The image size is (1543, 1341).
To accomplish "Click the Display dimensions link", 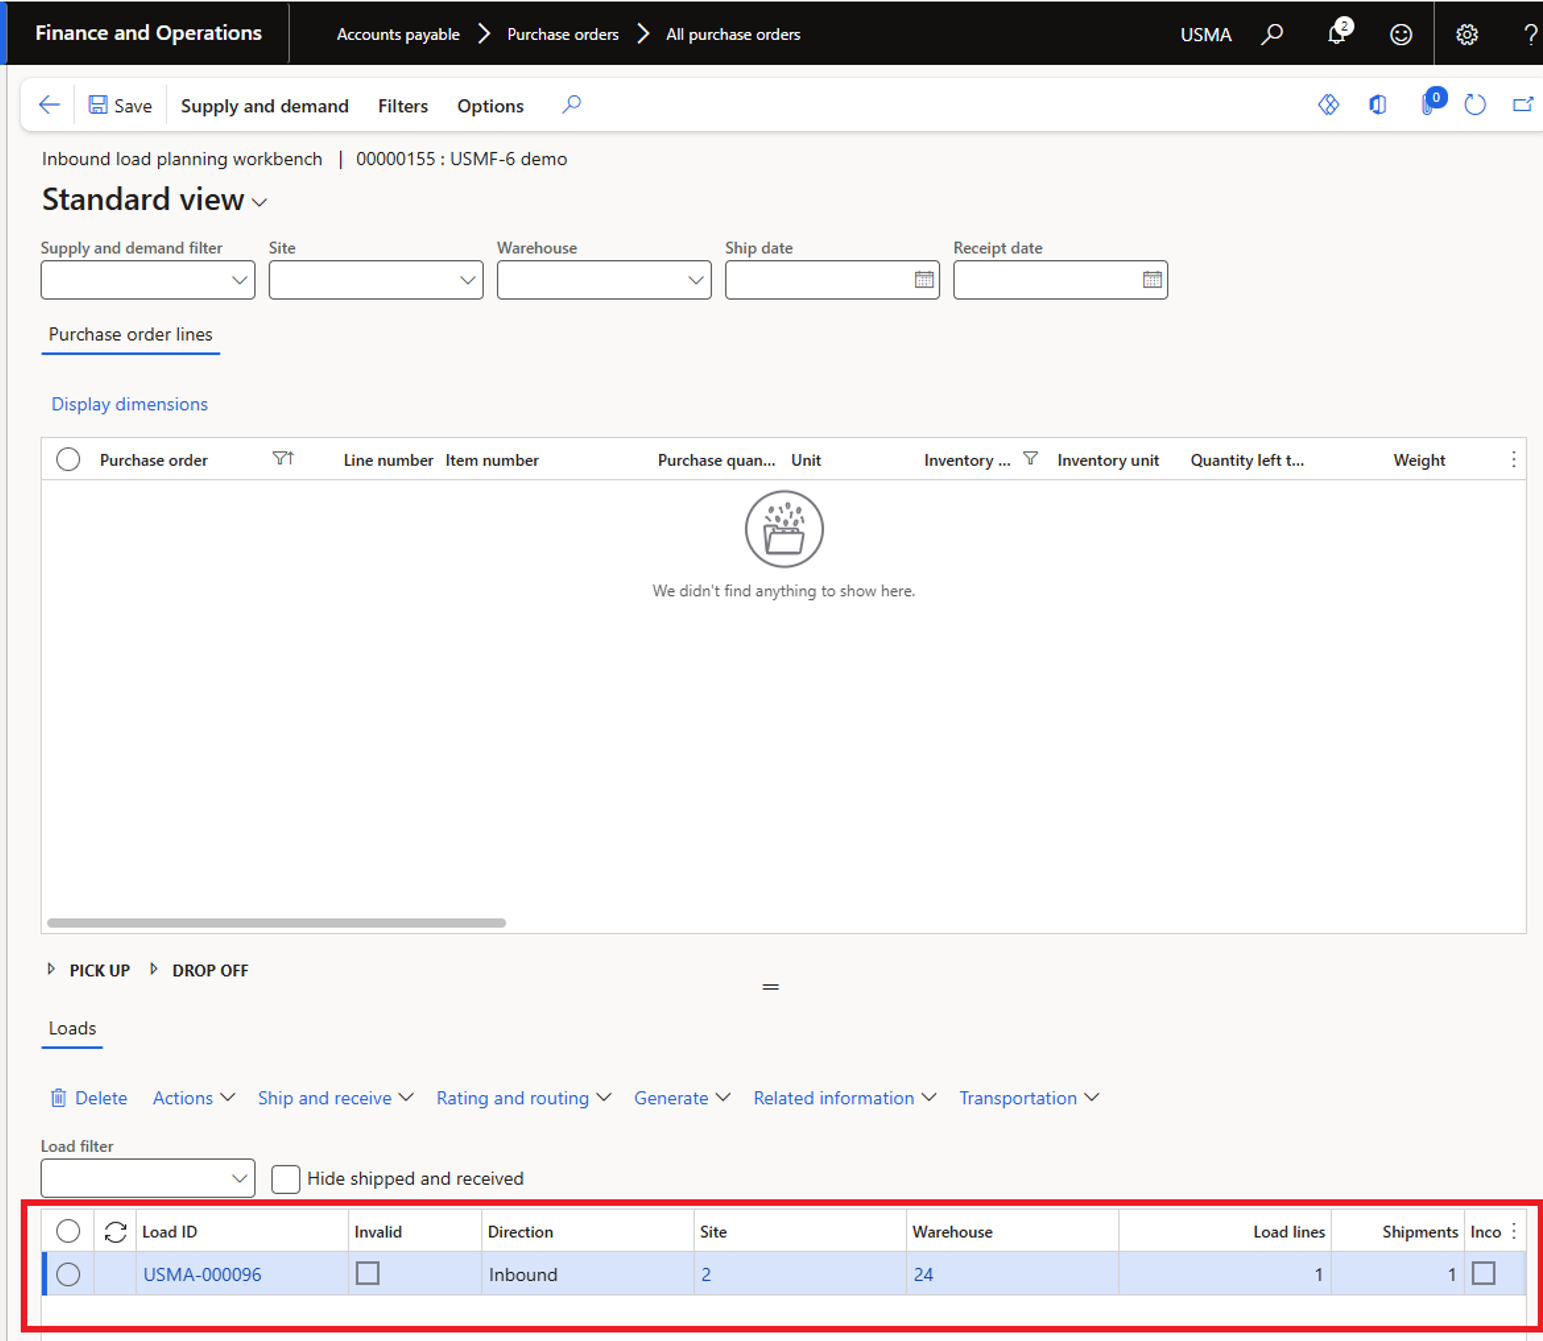I will (129, 404).
